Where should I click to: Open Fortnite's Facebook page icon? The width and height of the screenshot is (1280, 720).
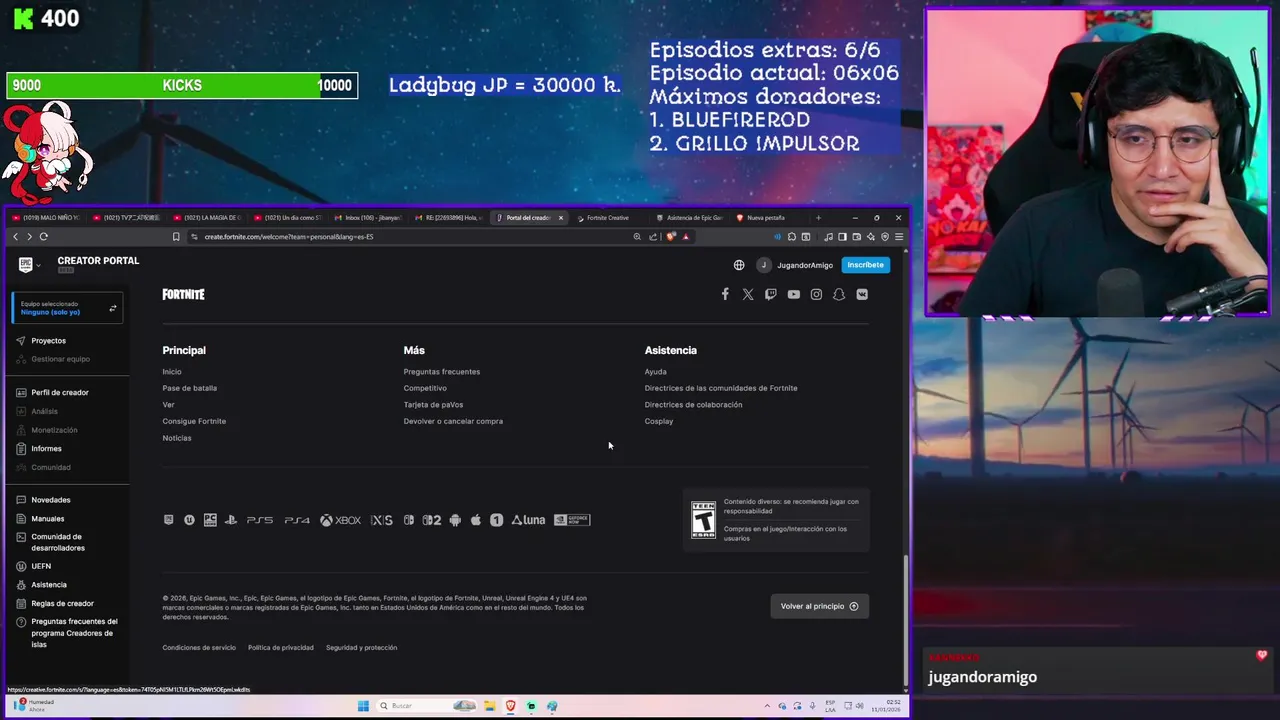tap(725, 294)
